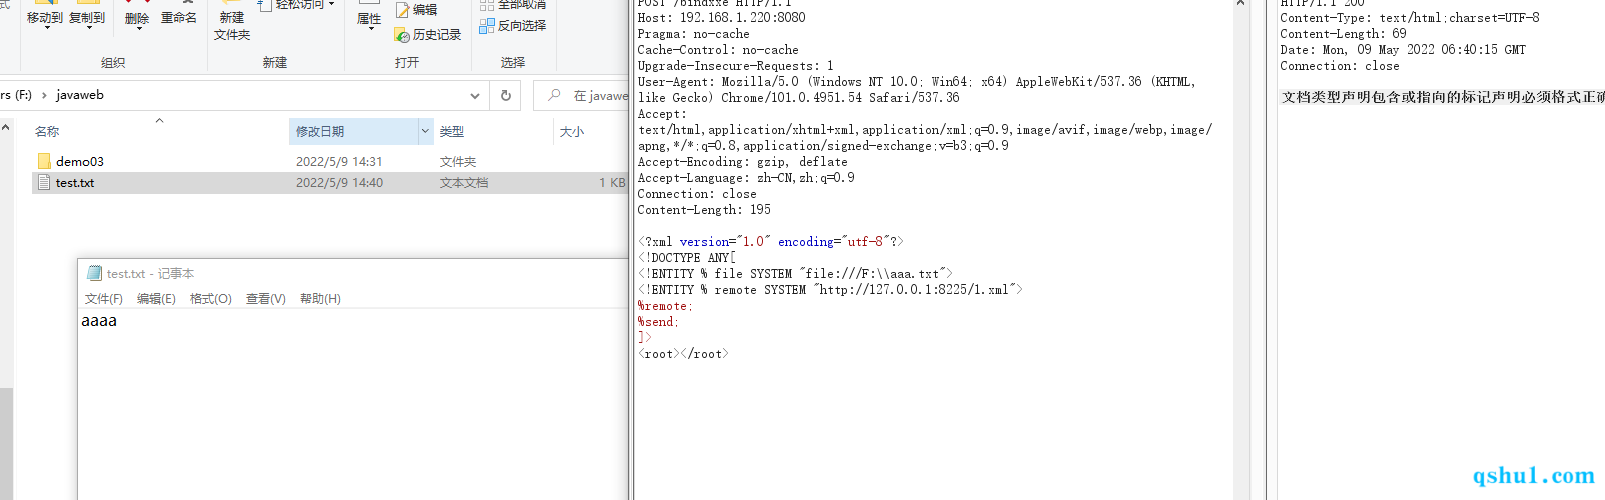The image size is (1605, 500).
Task: Click Content-Length: 195 in request
Action: pos(704,210)
